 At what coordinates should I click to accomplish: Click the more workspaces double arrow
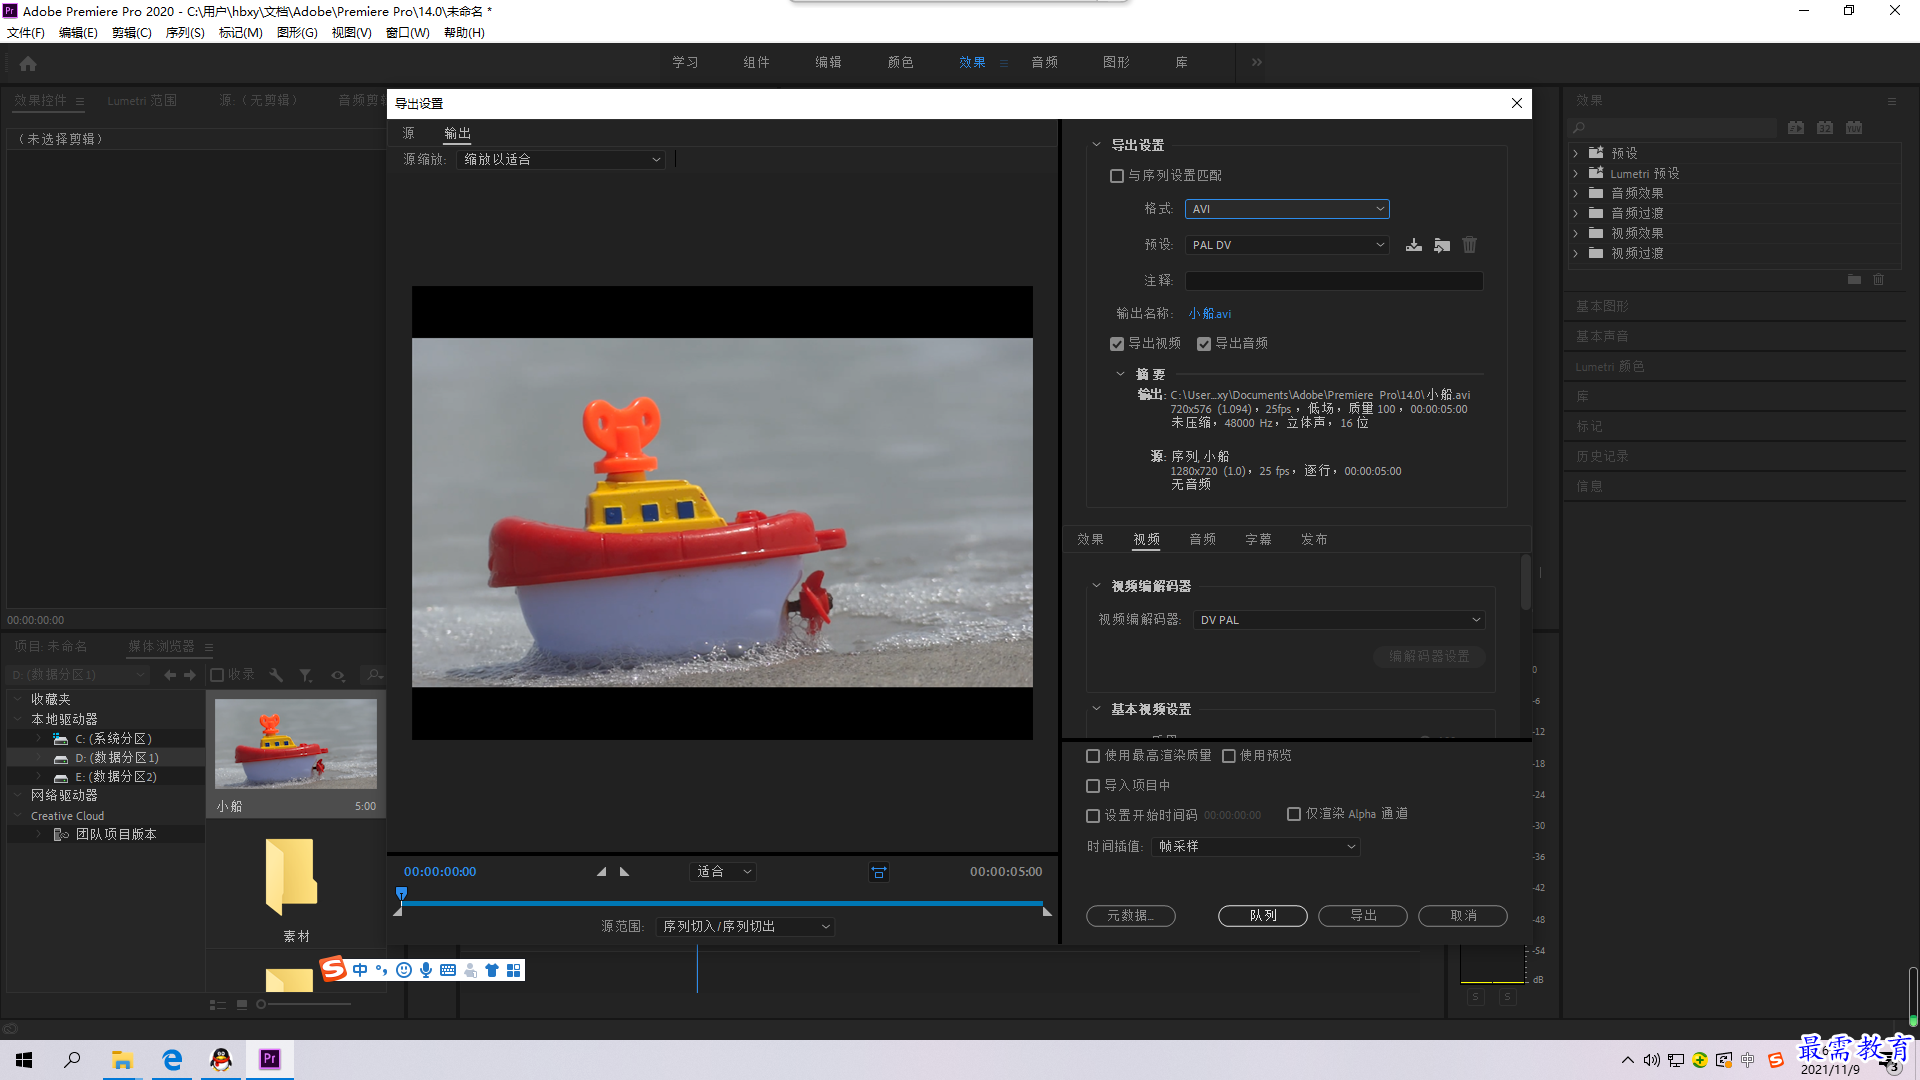(x=1257, y=62)
